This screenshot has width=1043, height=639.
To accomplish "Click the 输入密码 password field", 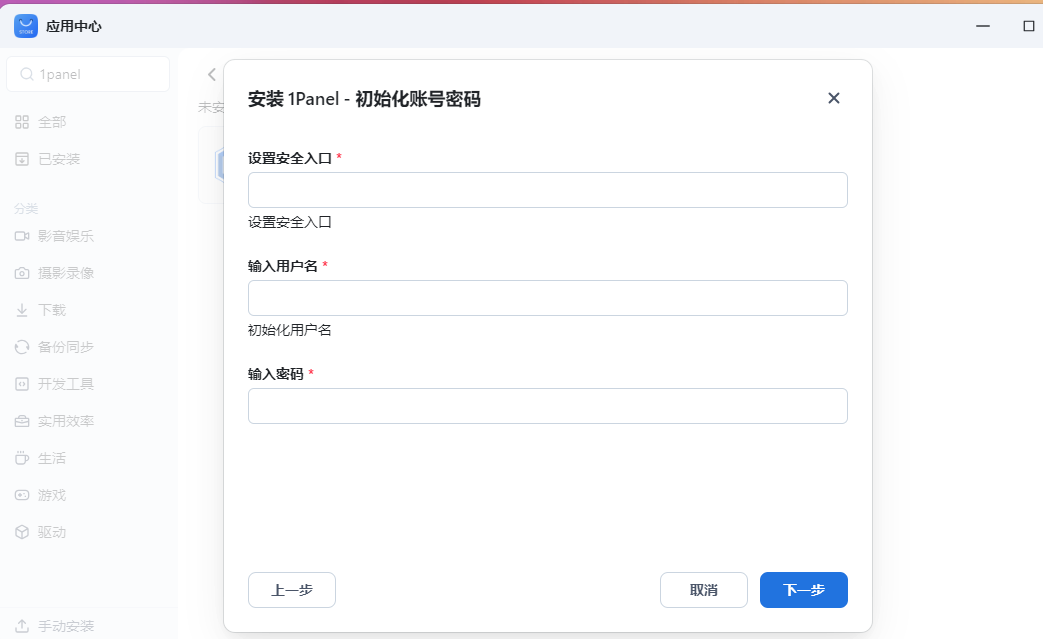I will tap(547, 406).
